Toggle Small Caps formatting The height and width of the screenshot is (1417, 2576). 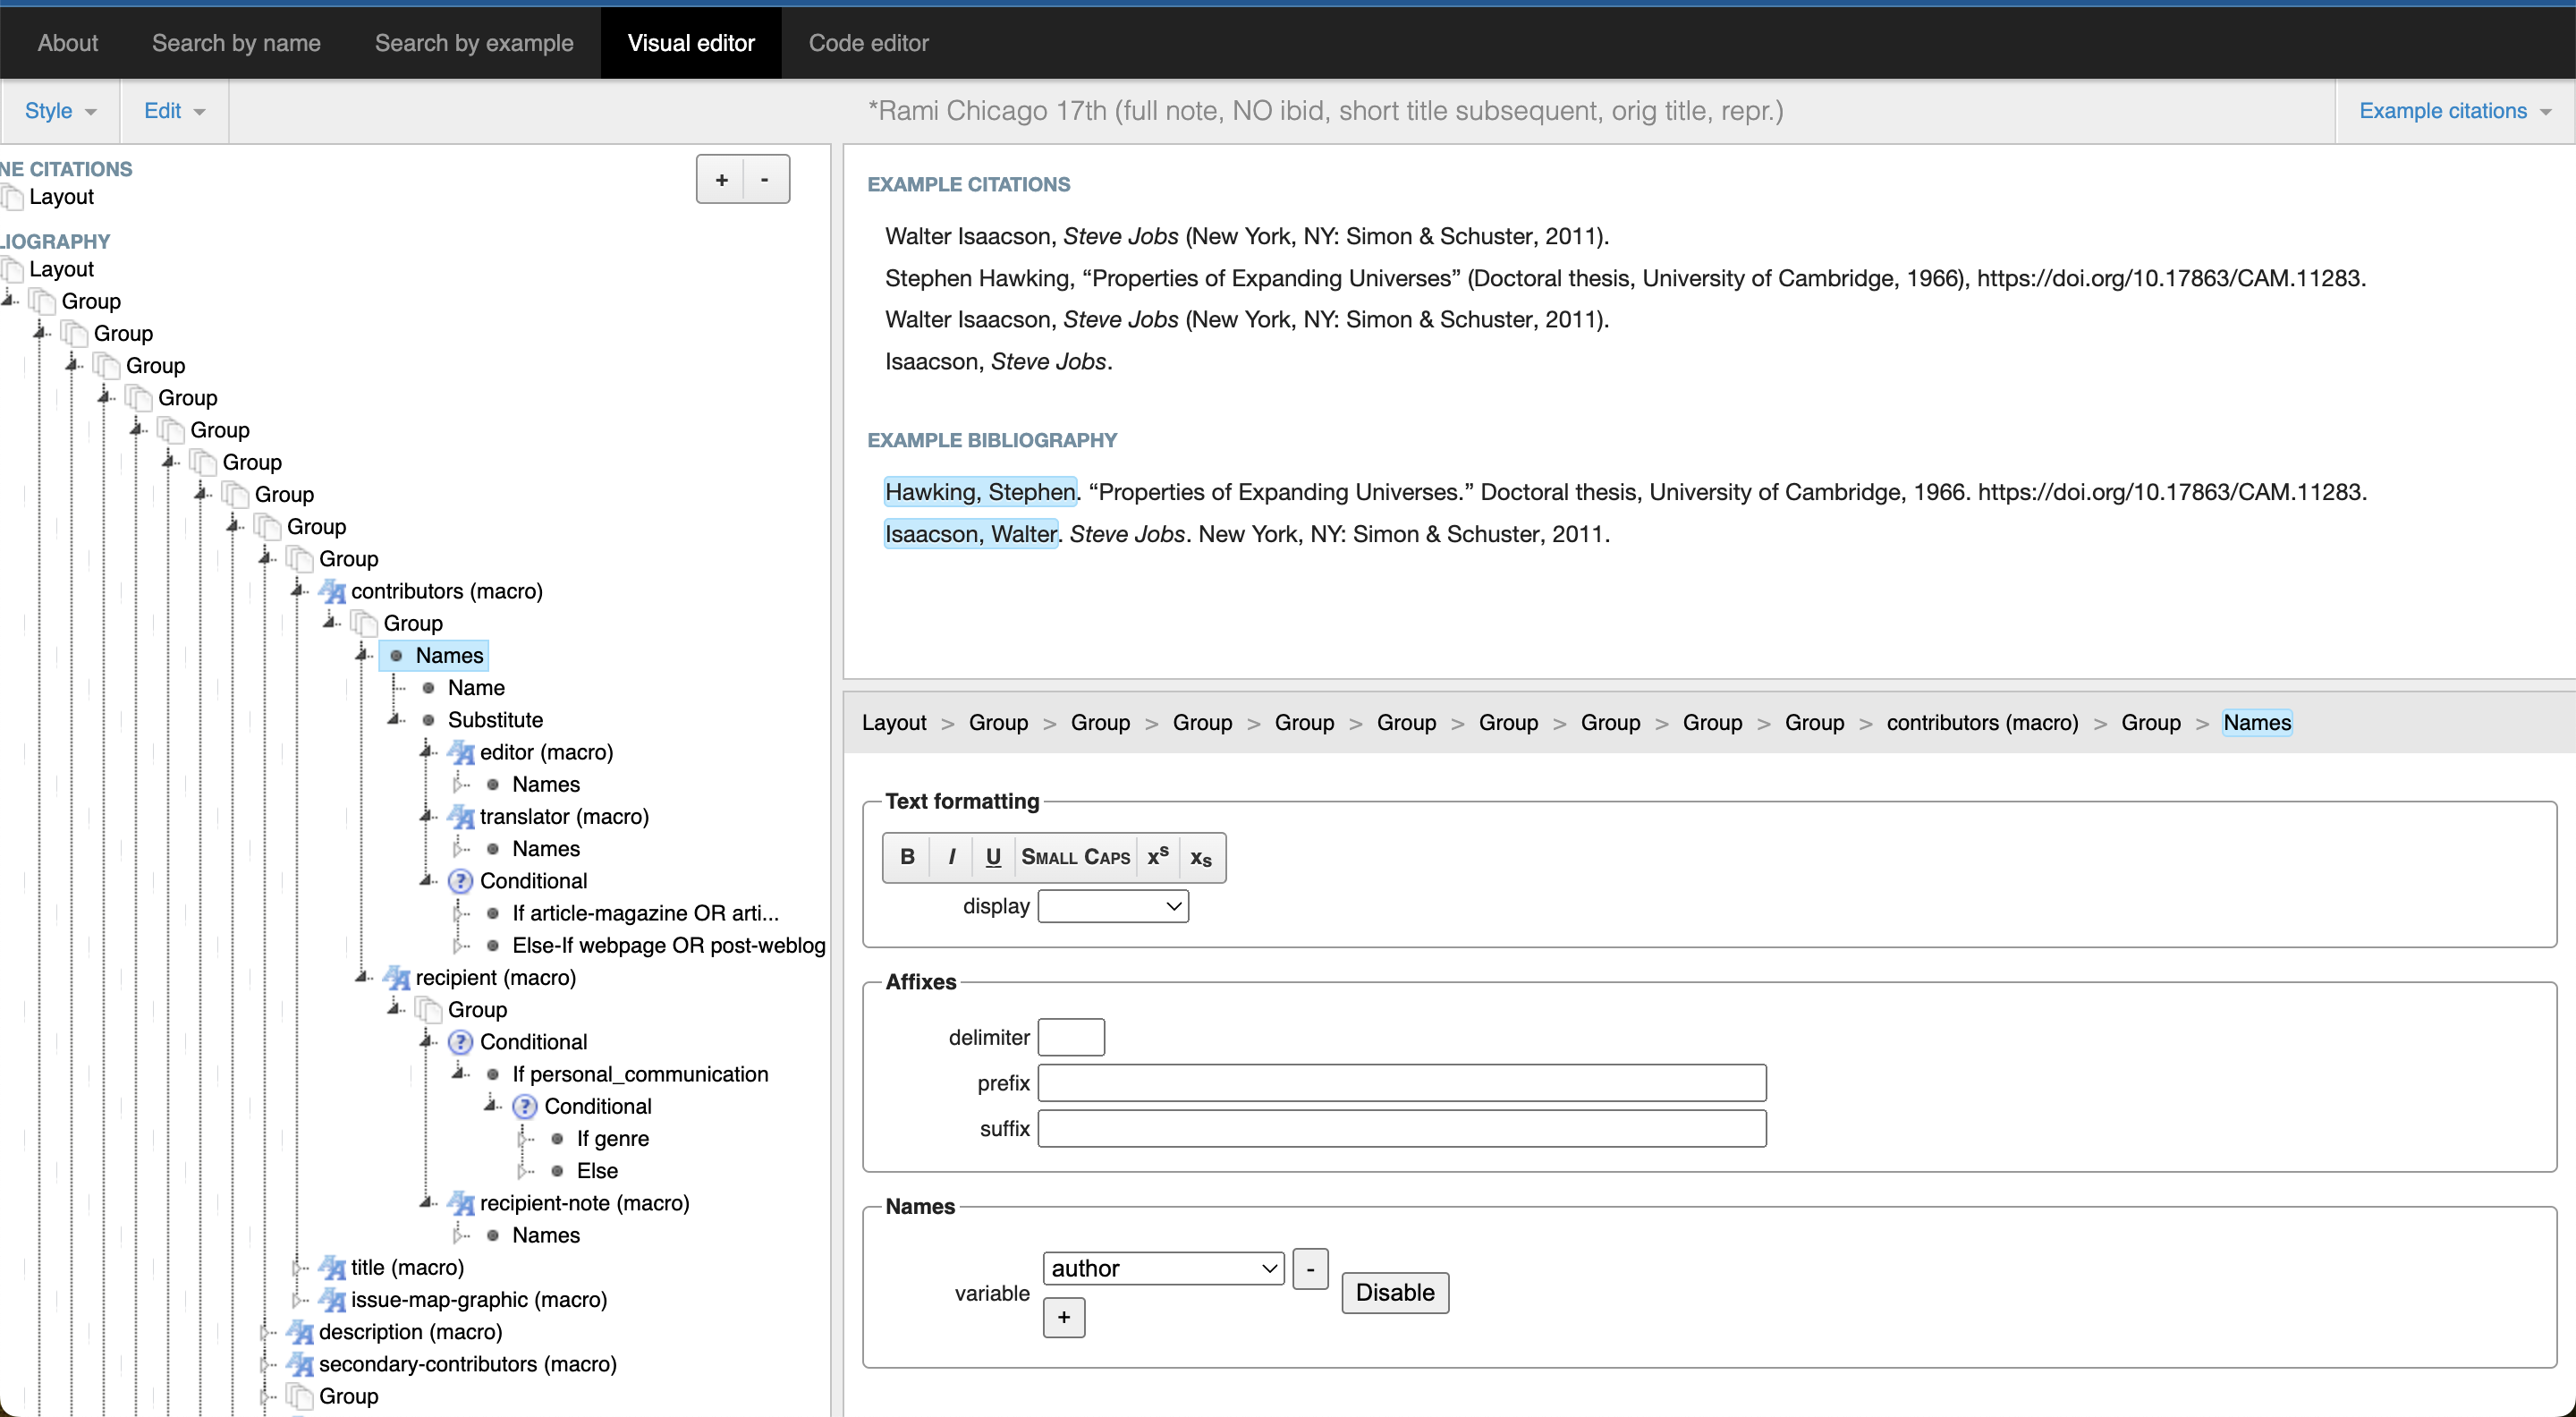[x=1075, y=857]
